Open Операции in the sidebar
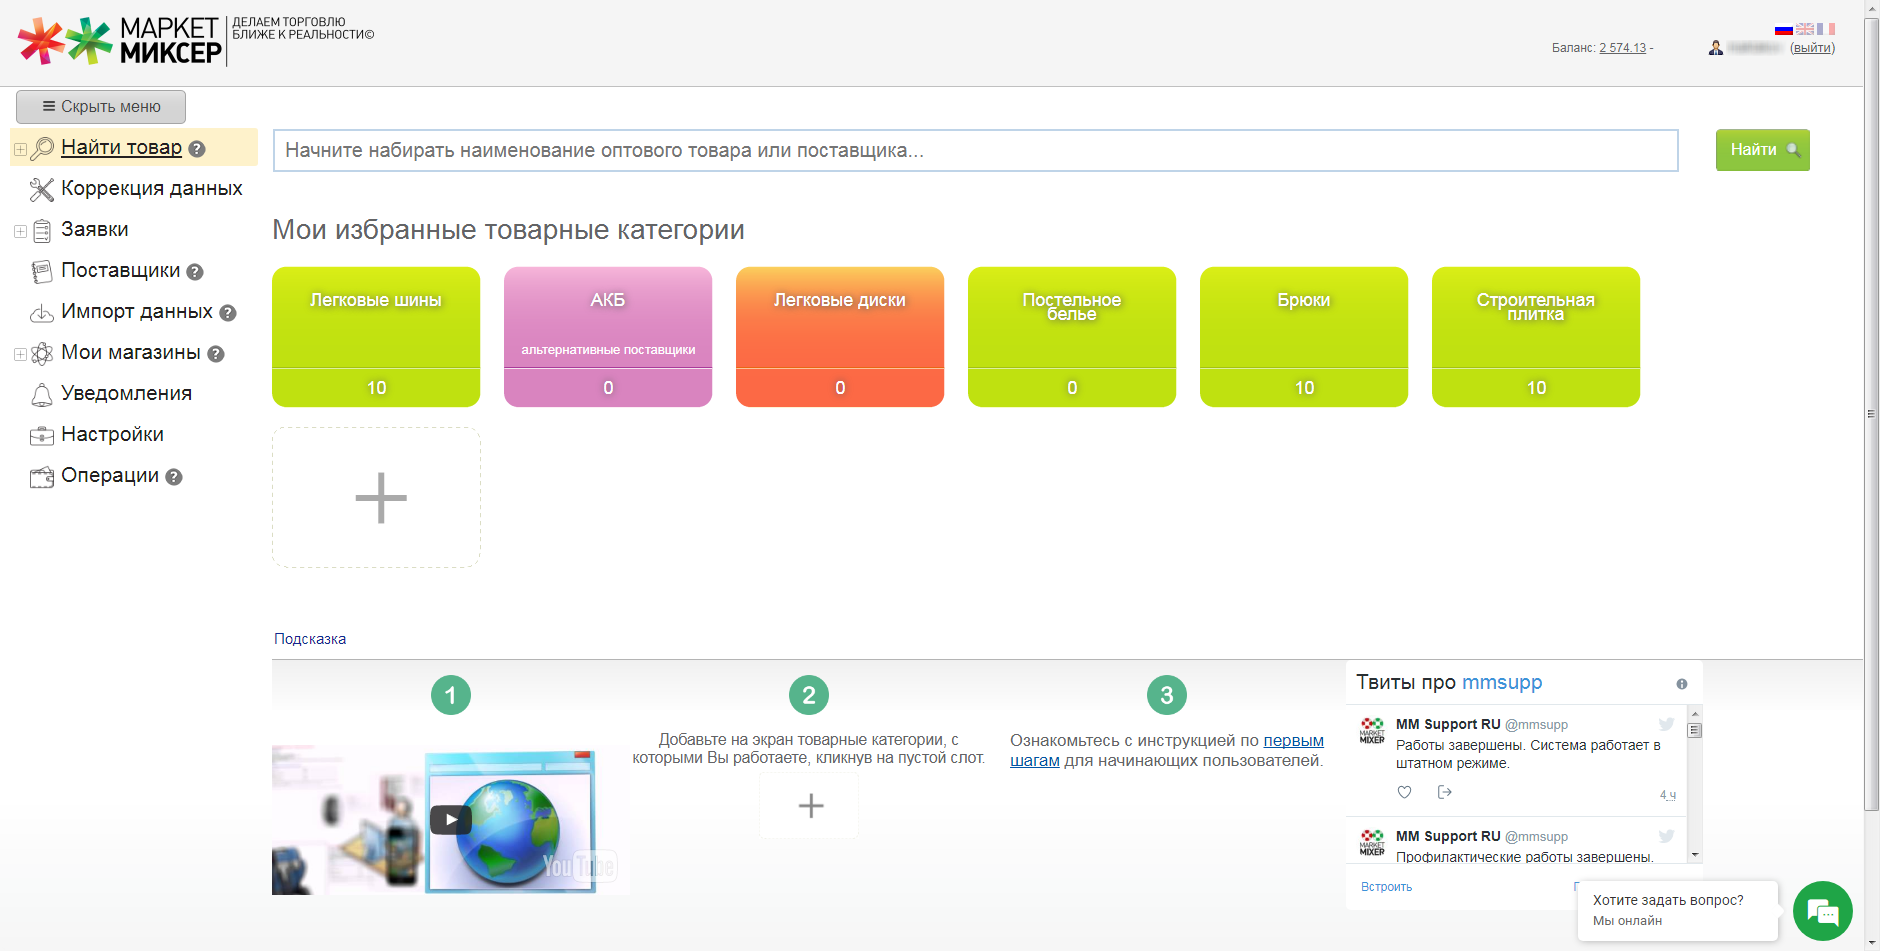 coord(110,476)
